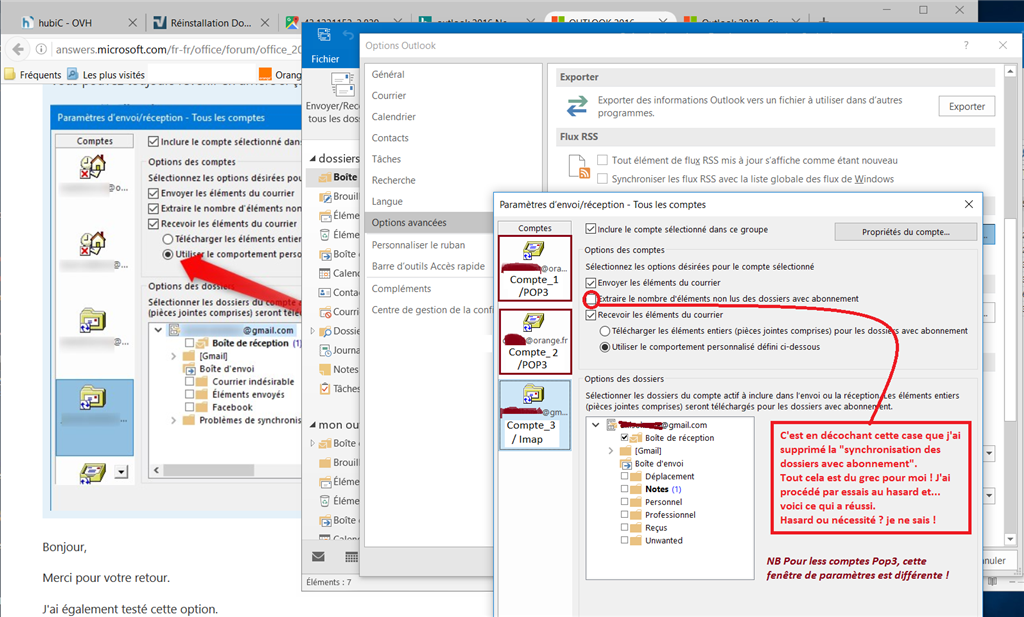Select Utiliser le comportement personnalisé radio option
The image size is (1024, 617).
pos(605,347)
